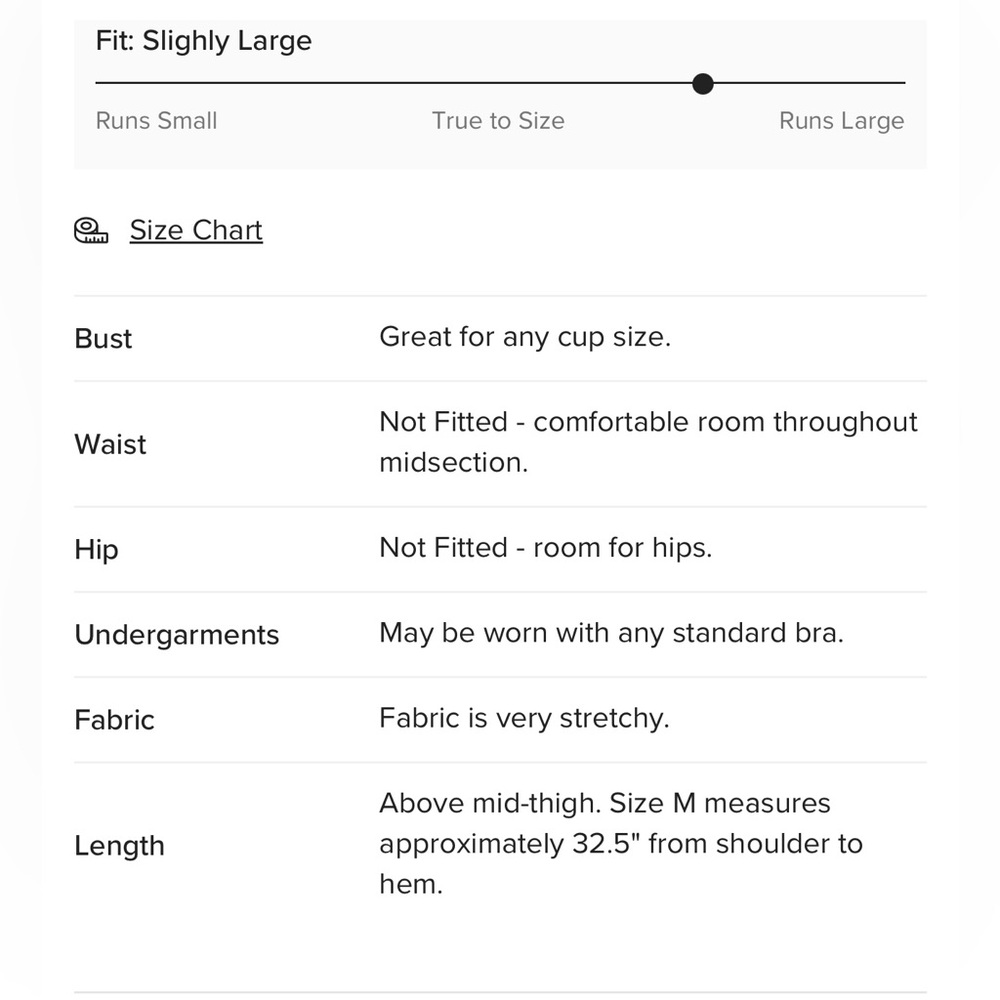
Task: Click the Fabric row label
Action: pyautogui.click(x=114, y=720)
